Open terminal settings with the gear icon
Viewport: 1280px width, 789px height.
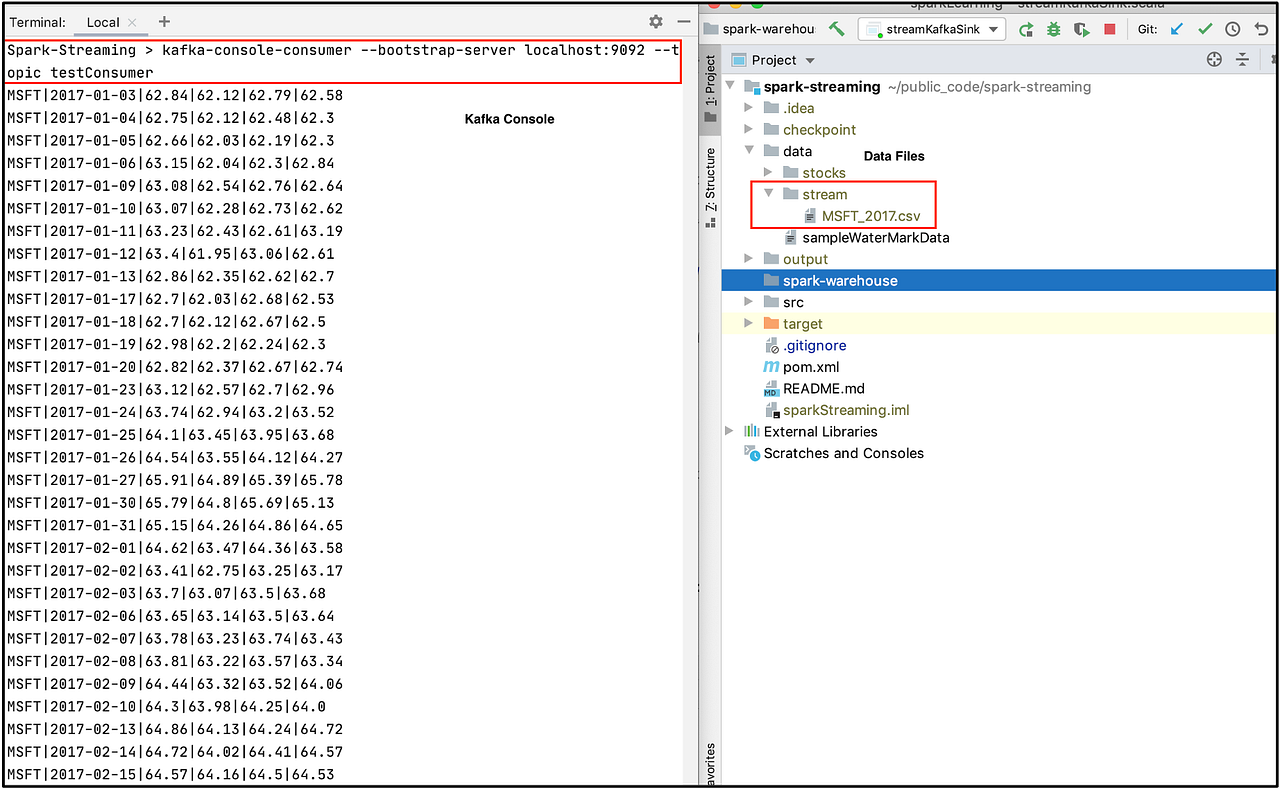click(x=655, y=21)
